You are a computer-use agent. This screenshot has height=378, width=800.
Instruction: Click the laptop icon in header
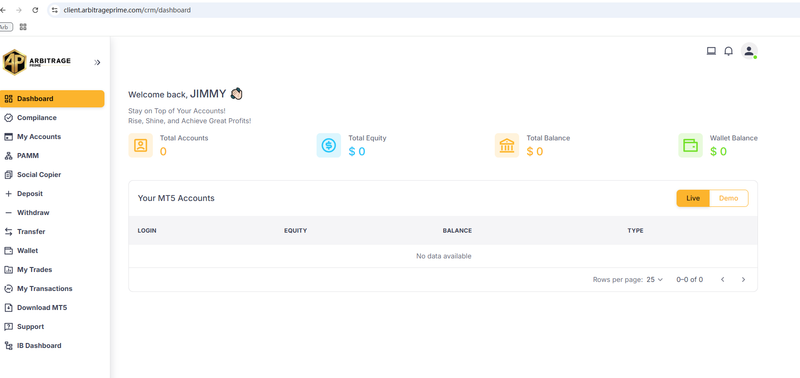(711, 51)
